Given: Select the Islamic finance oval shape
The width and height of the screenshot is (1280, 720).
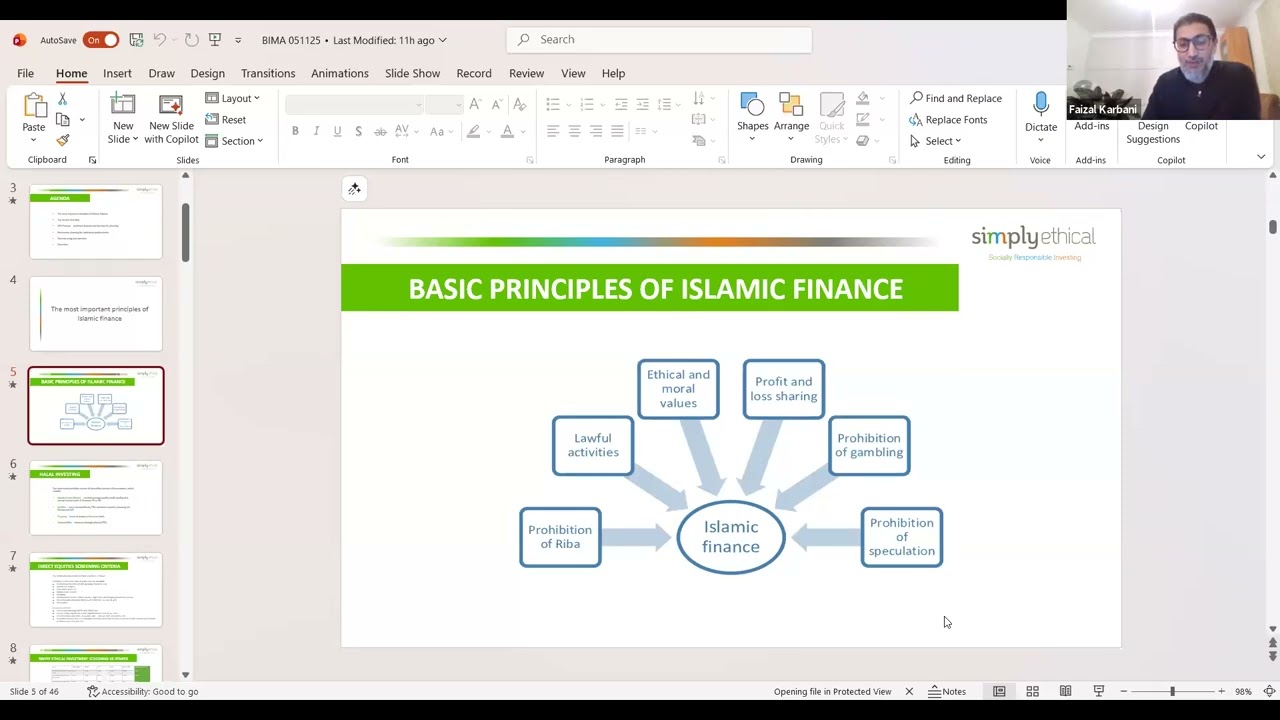Looking at the screenshot, I should tap(731, 537).
